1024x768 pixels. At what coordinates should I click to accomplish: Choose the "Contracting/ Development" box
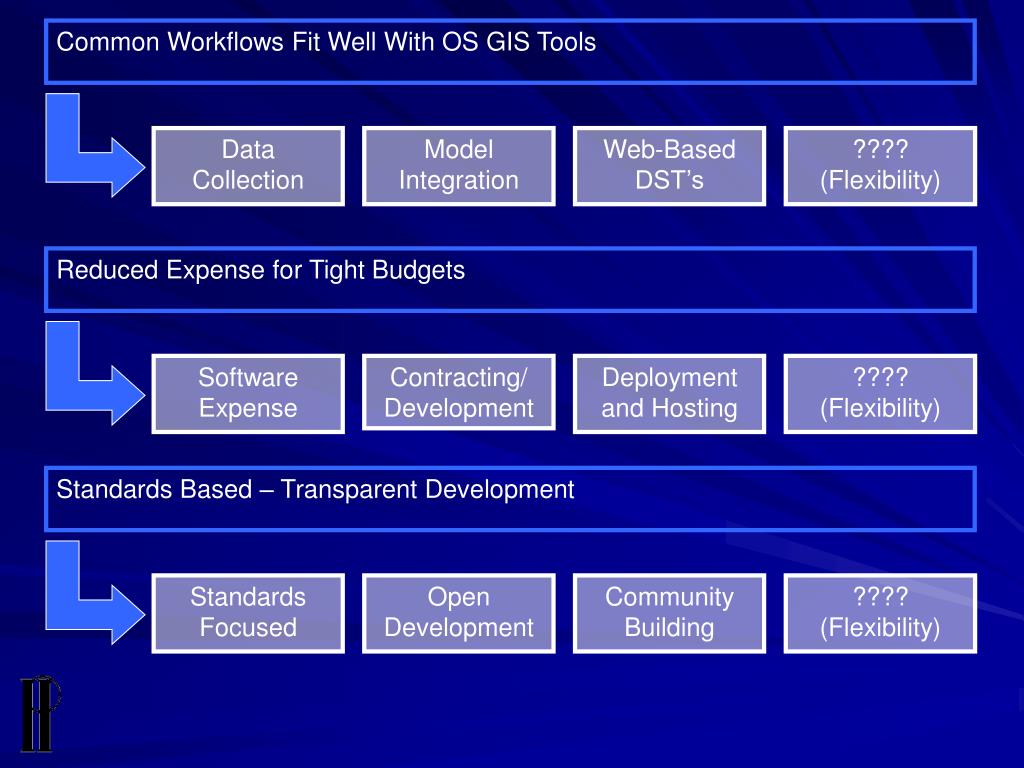tap(459, 392)
